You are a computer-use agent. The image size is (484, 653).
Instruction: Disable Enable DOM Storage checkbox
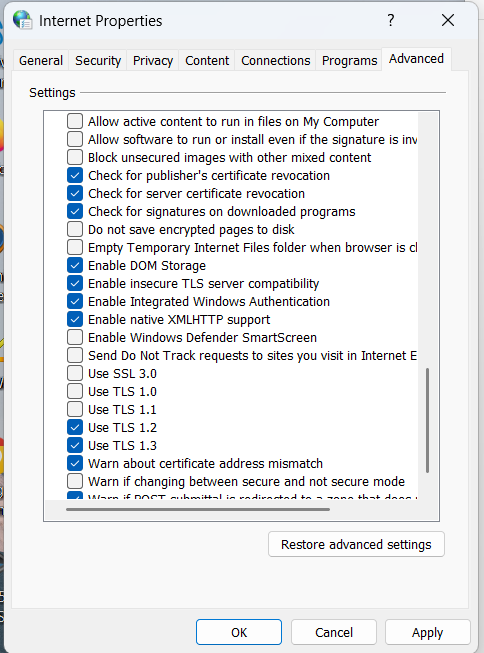(x=75, y=265)
